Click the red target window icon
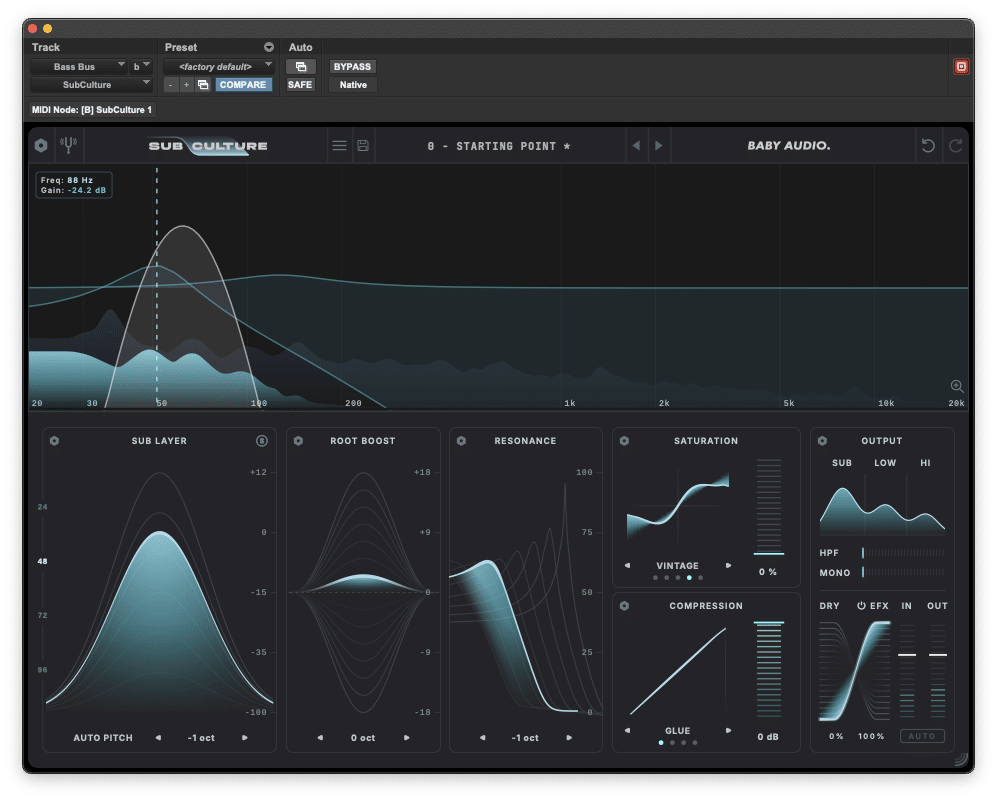The image size is (997, 800). (961, 66)
